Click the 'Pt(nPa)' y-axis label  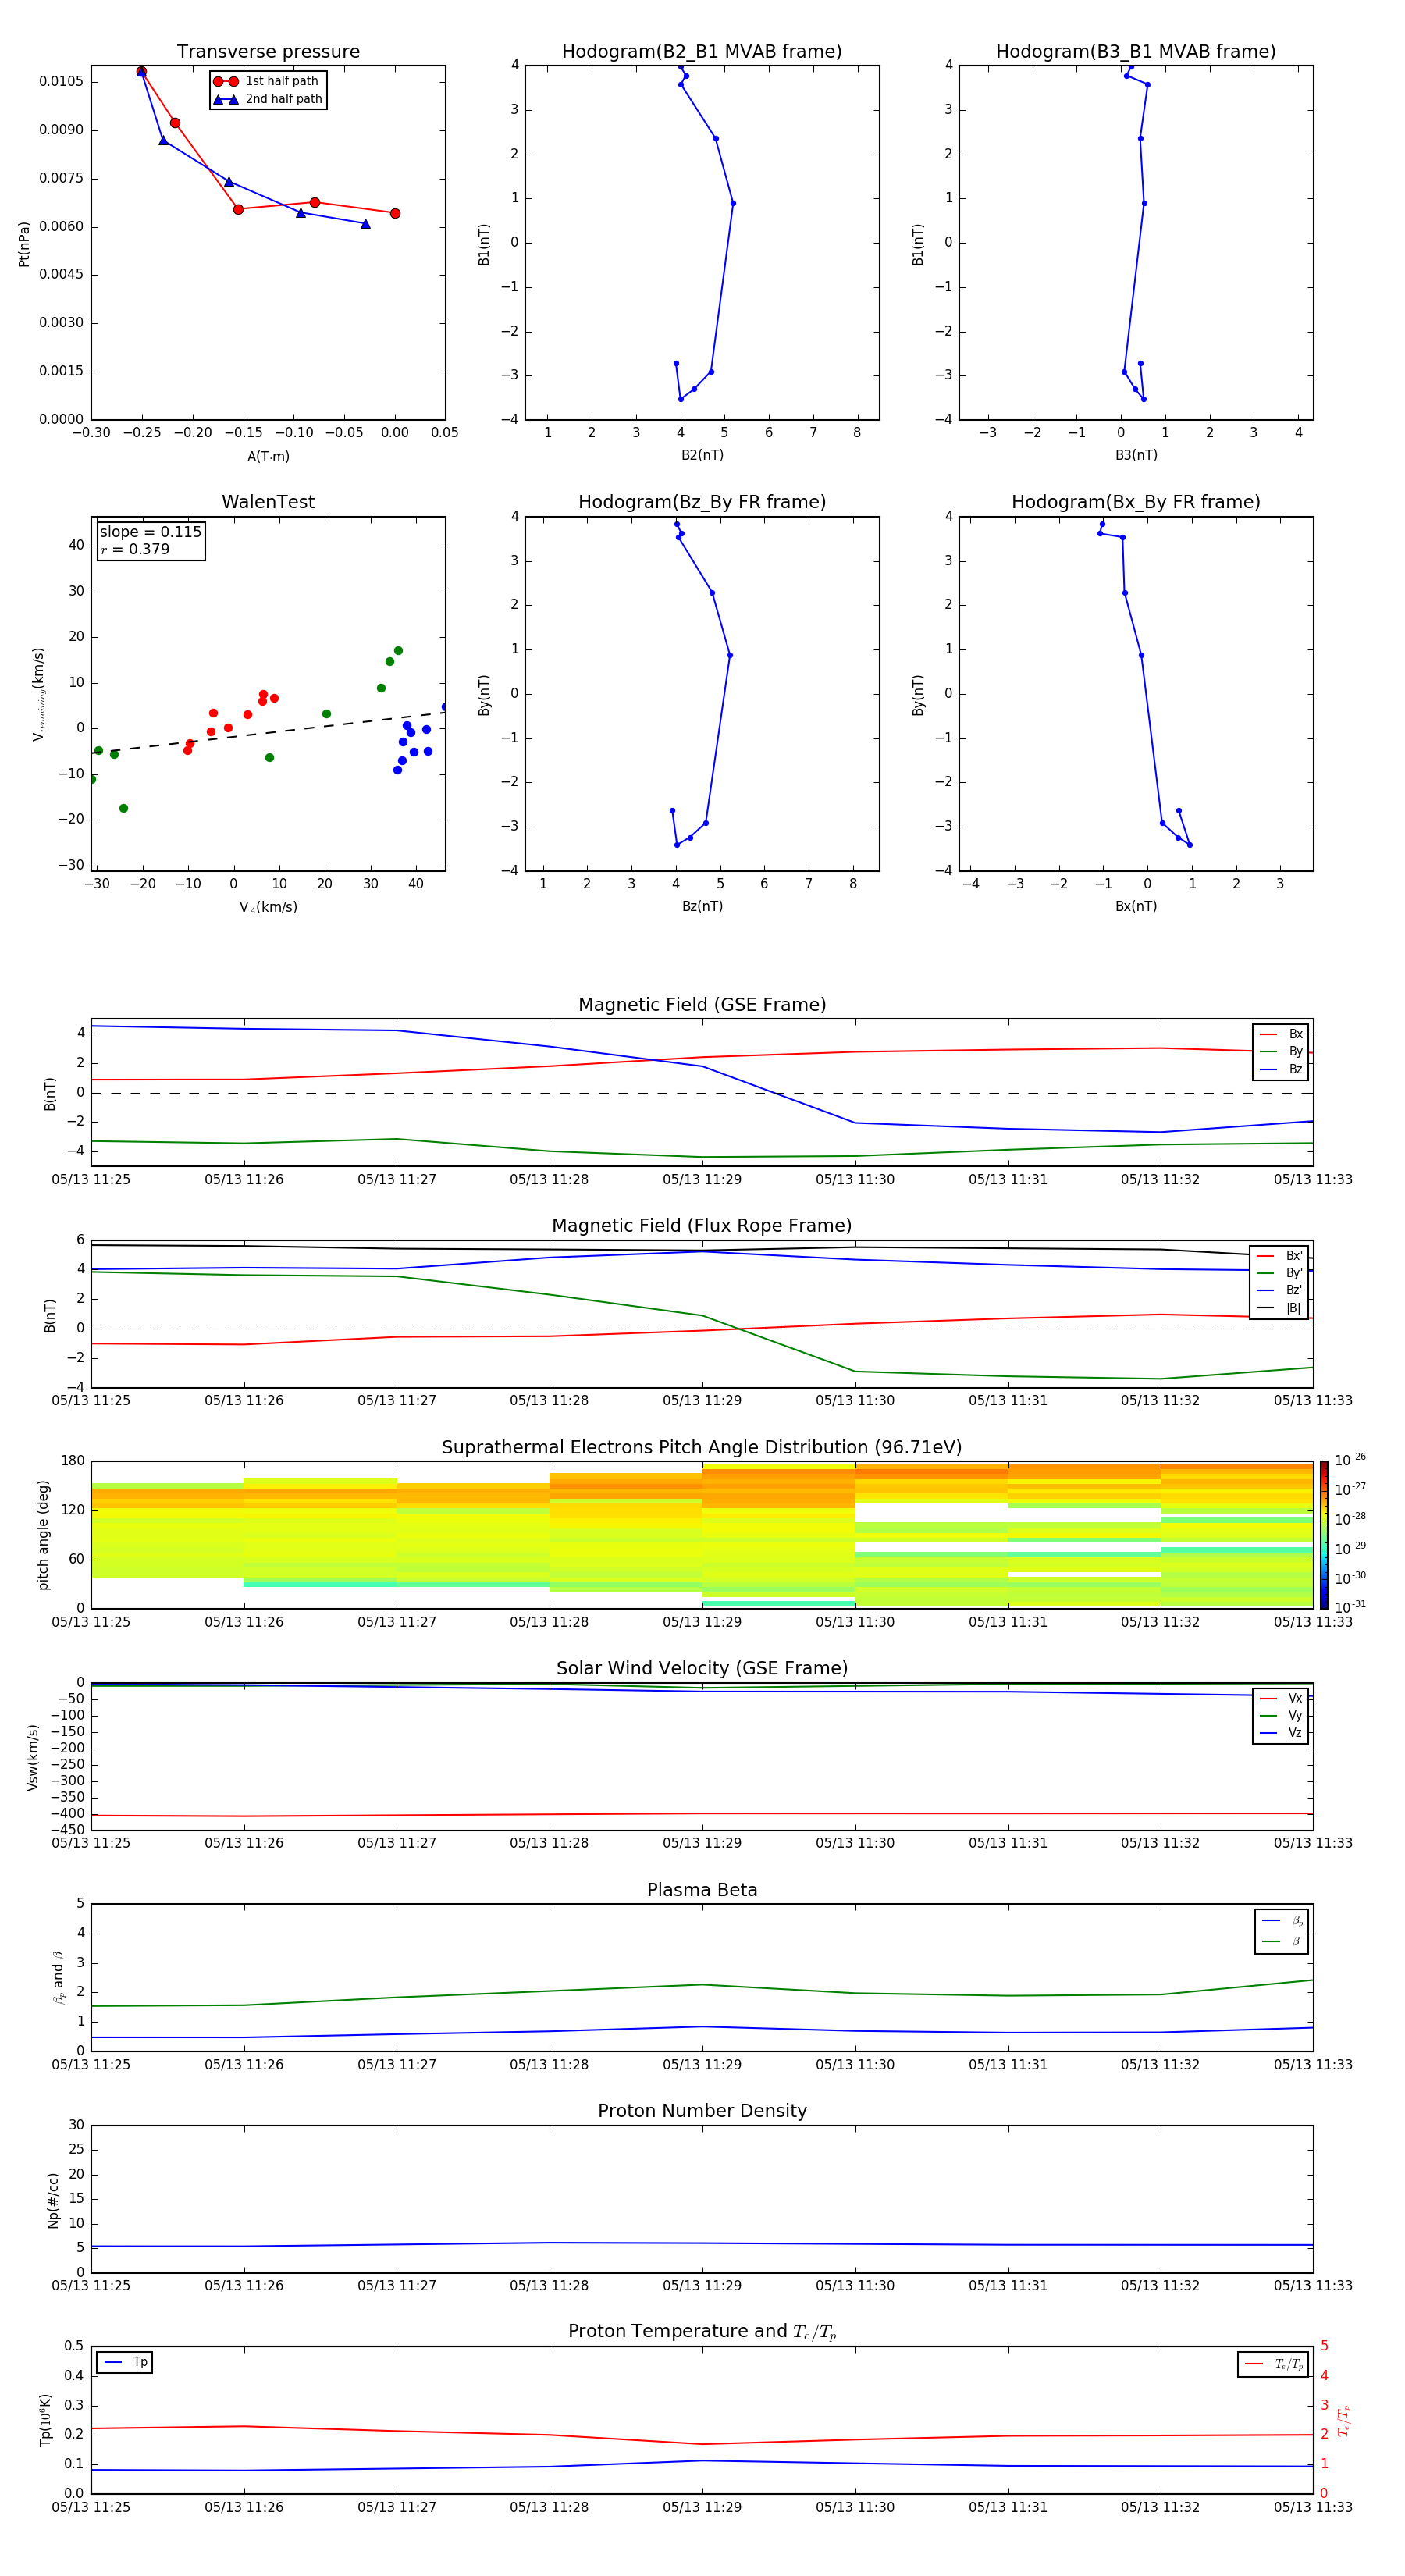pyautogui.click(x=24, y=244)
